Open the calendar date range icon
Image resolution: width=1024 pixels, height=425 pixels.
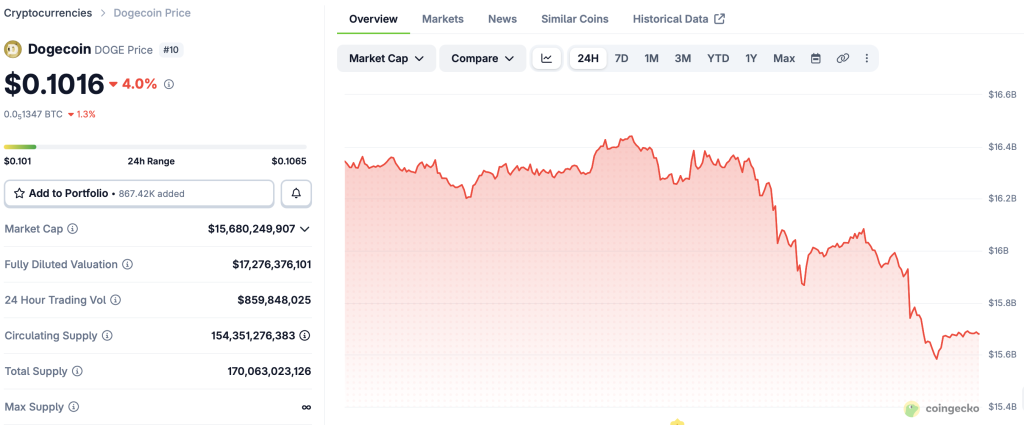pos(816,58)
